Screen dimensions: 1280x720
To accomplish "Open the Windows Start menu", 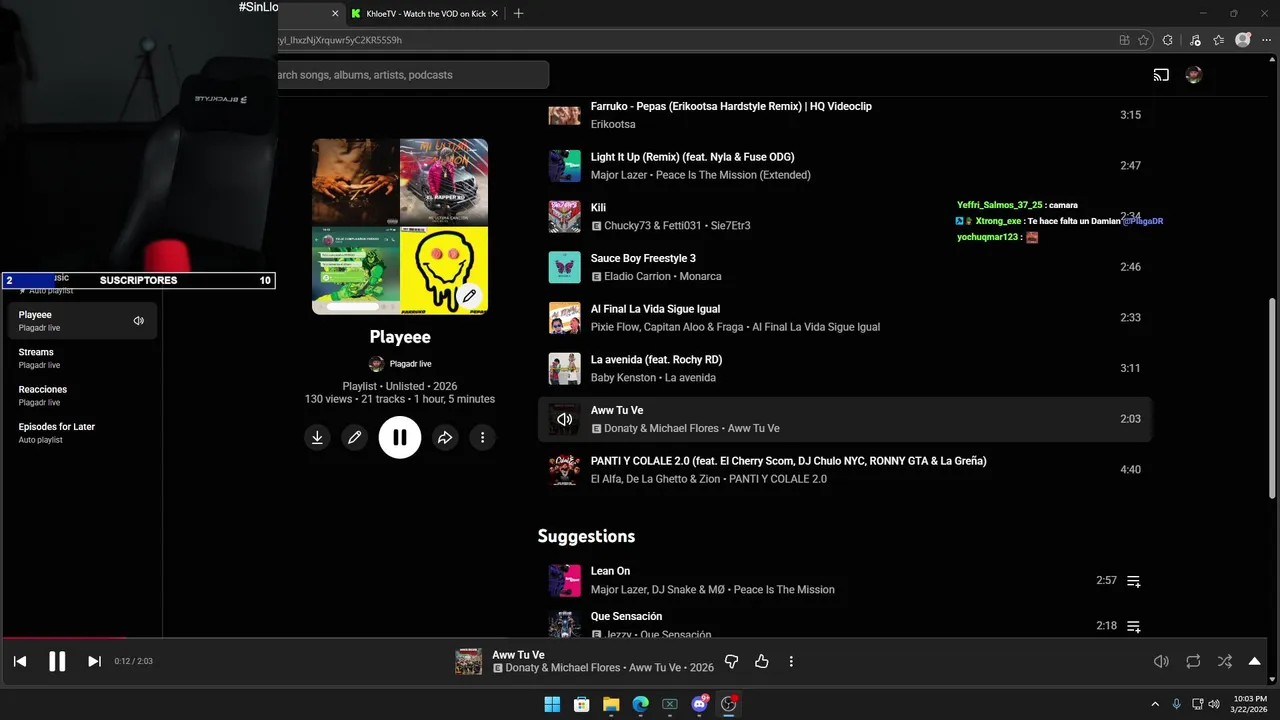I will tap(552, 704).
